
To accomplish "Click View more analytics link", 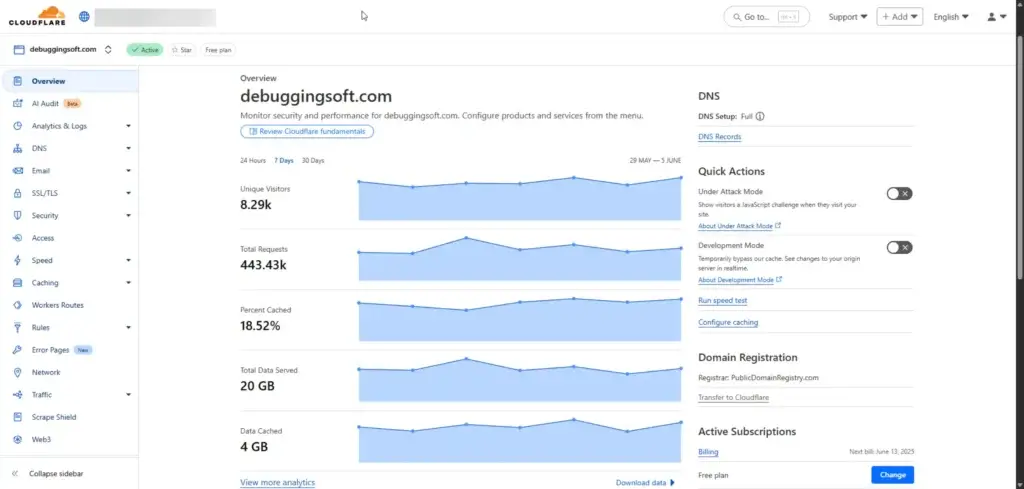I will [278, 482].
